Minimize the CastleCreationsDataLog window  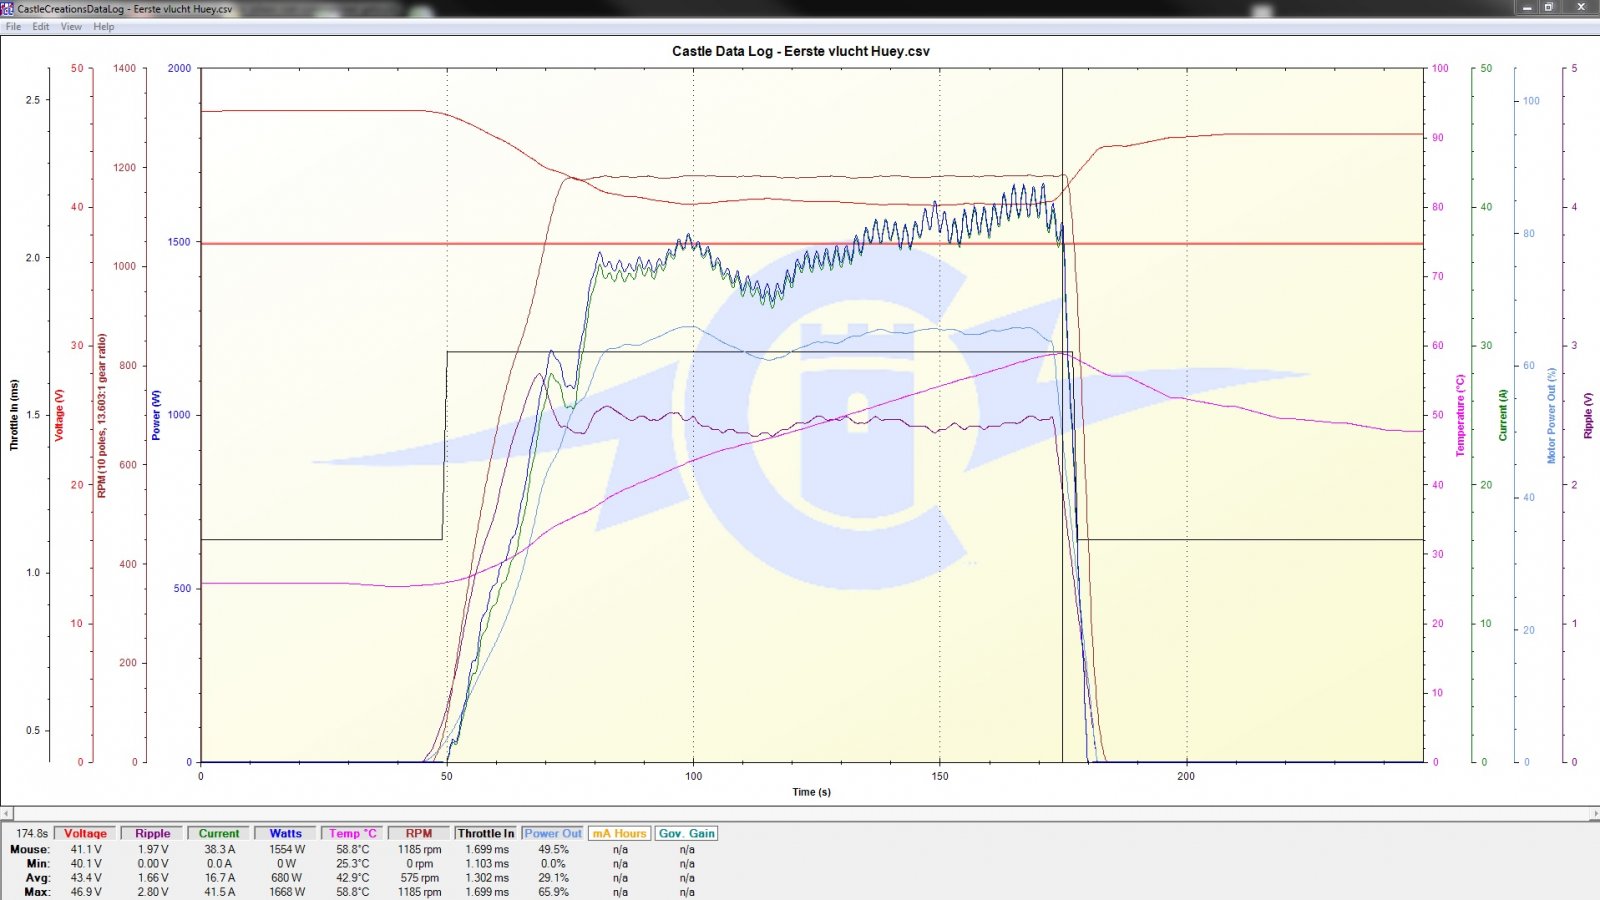(1527, 8)
